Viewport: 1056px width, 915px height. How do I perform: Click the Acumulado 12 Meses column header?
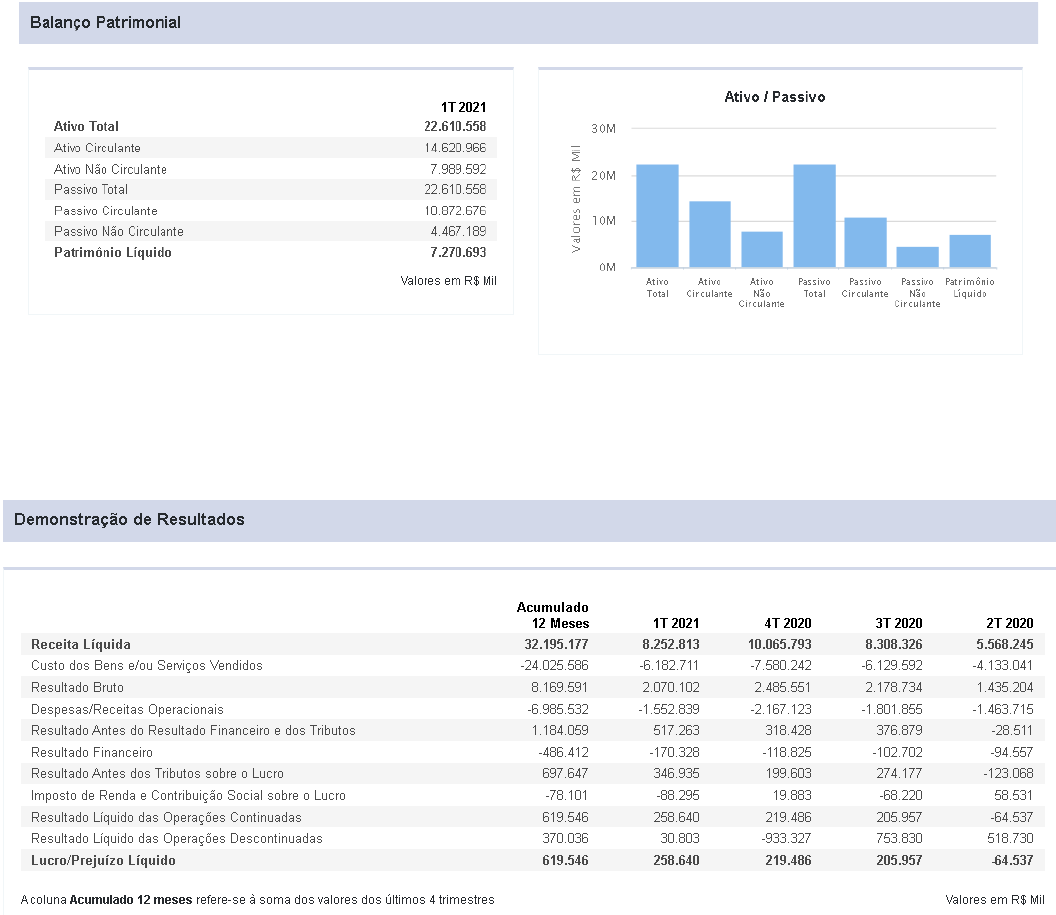(x=553, y=615)
